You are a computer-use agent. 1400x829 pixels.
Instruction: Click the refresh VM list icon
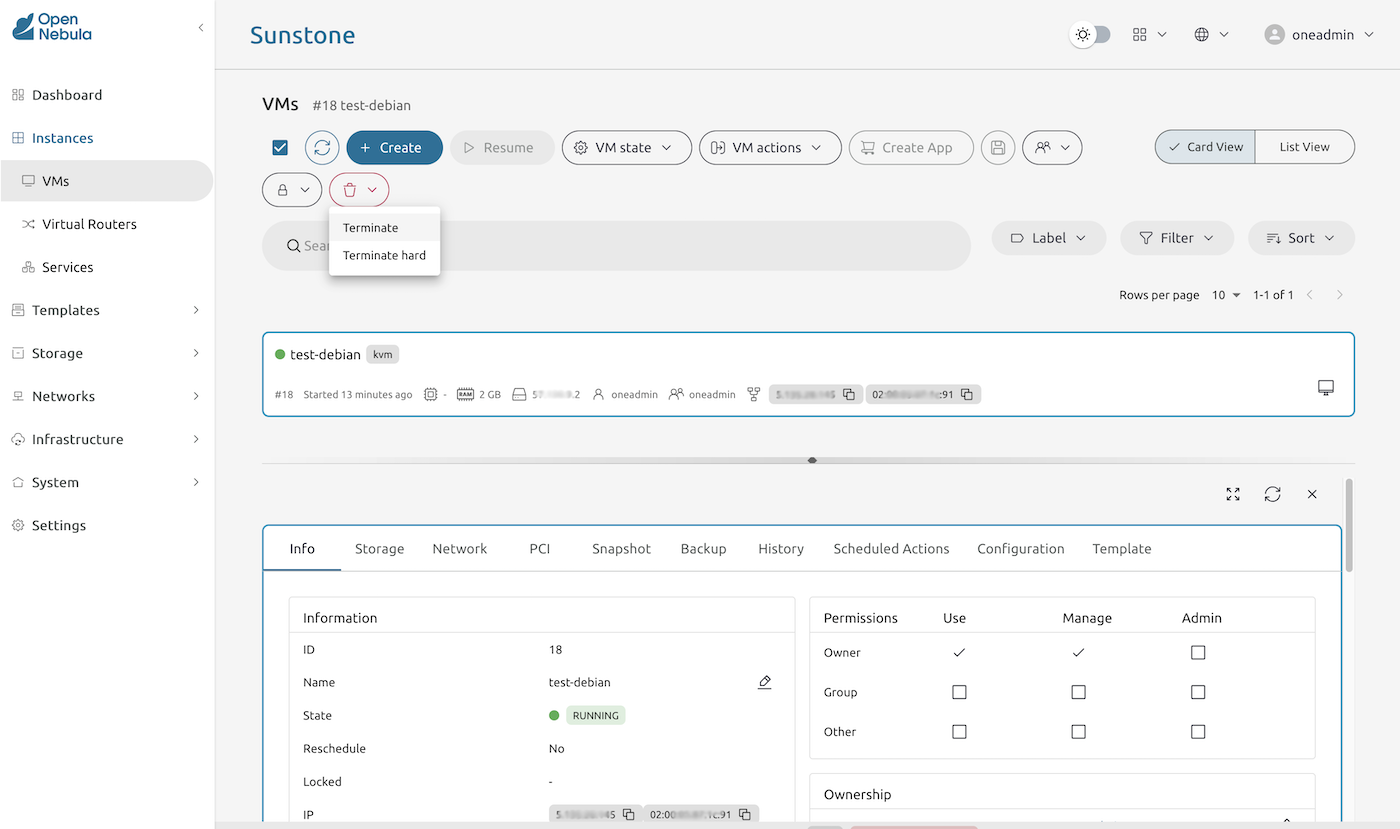point(322,148)
